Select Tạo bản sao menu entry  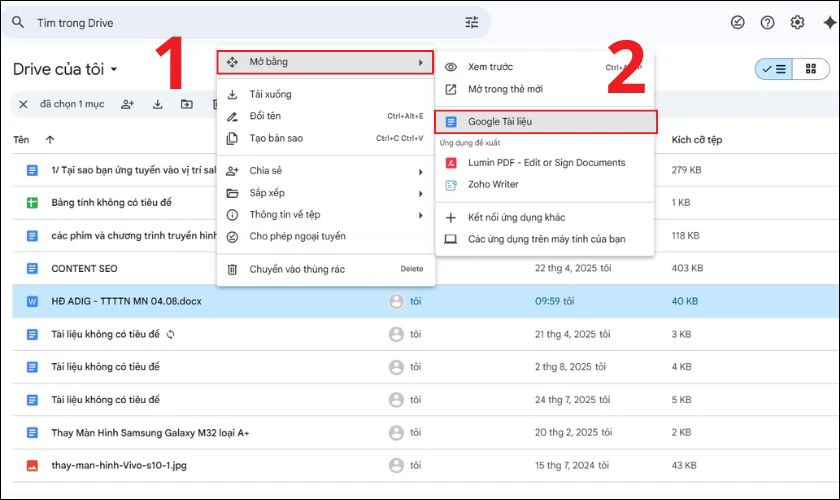(x=325, y=138)
